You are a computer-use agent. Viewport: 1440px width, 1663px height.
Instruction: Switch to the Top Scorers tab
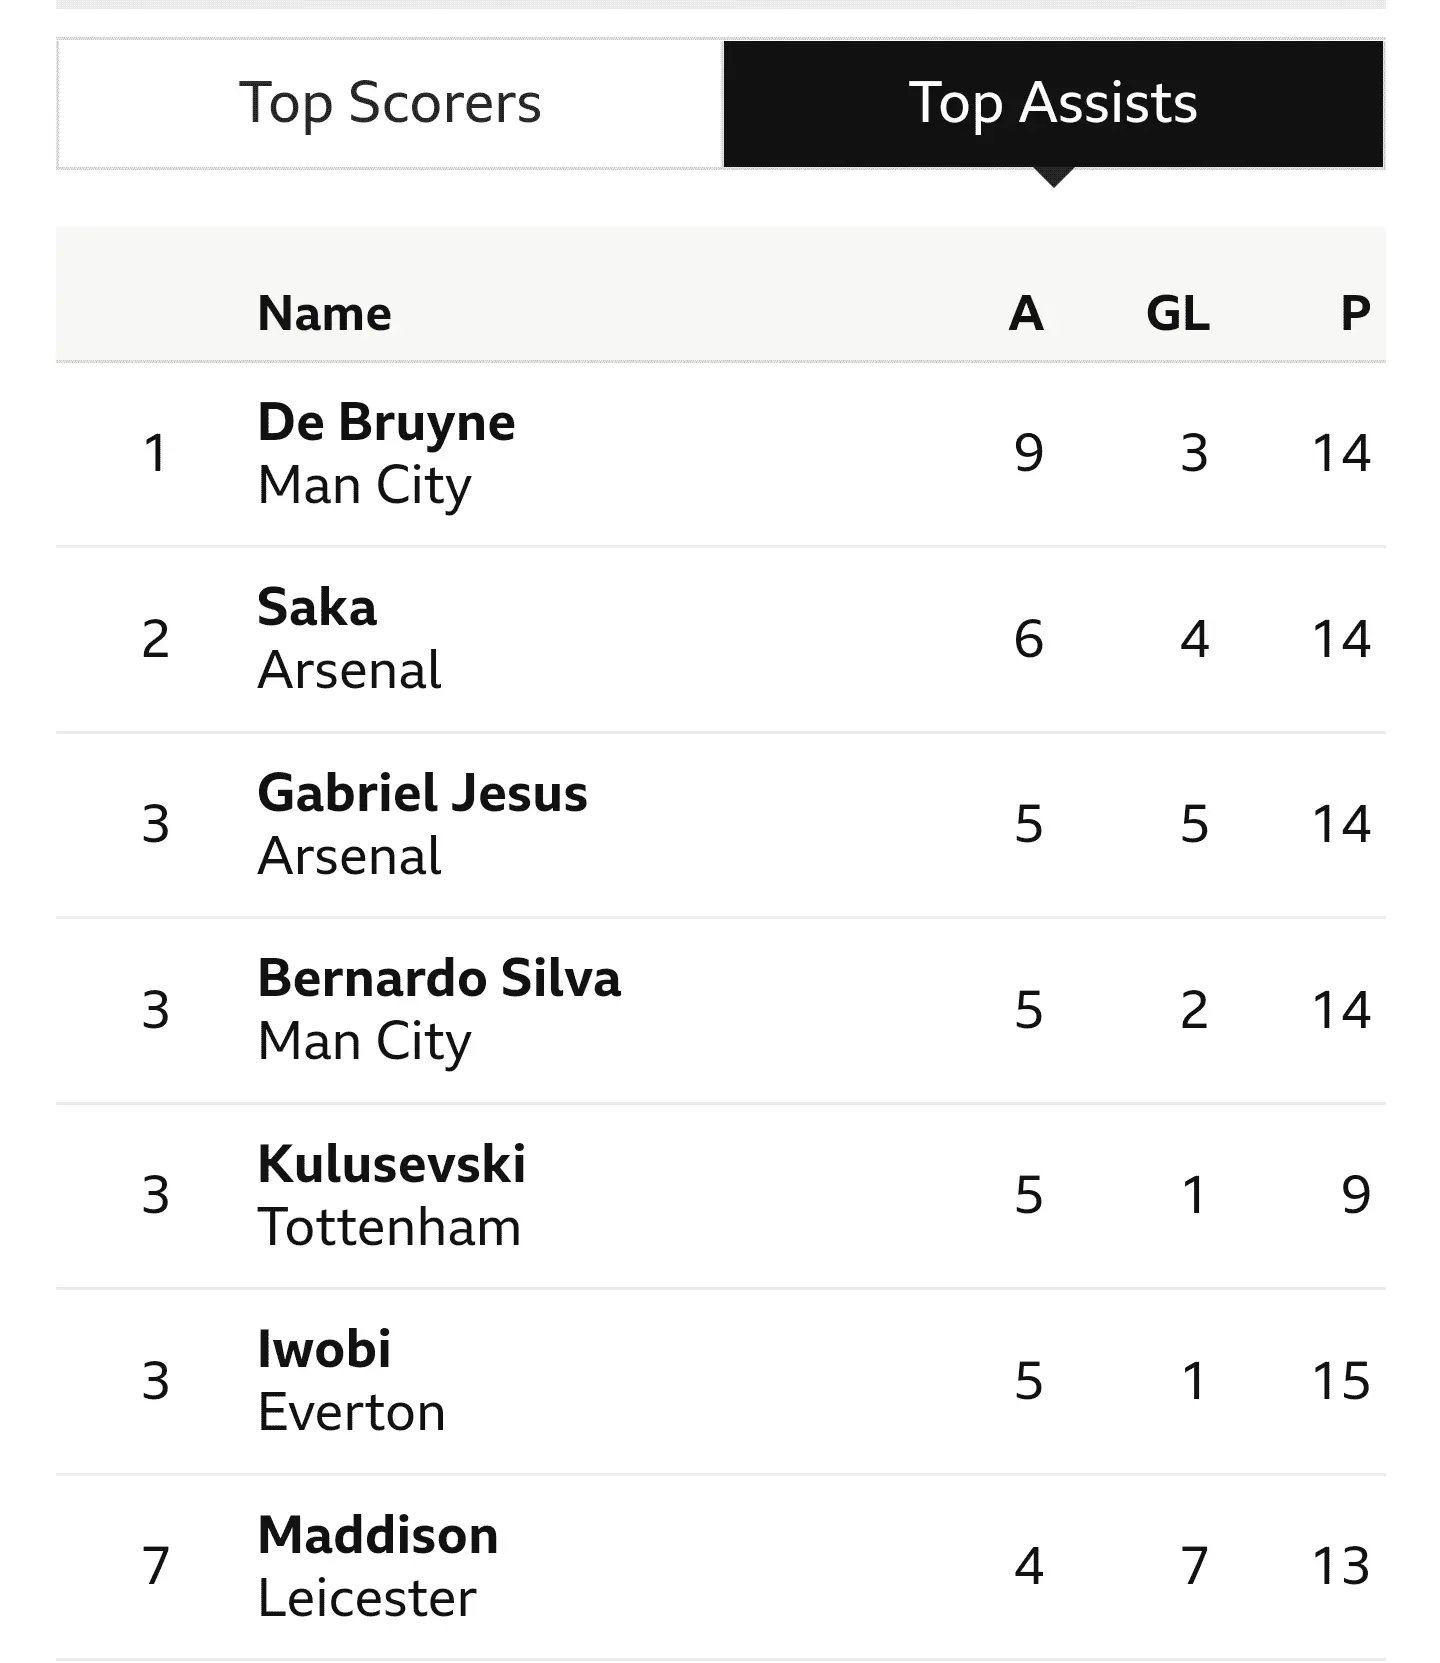390,104
